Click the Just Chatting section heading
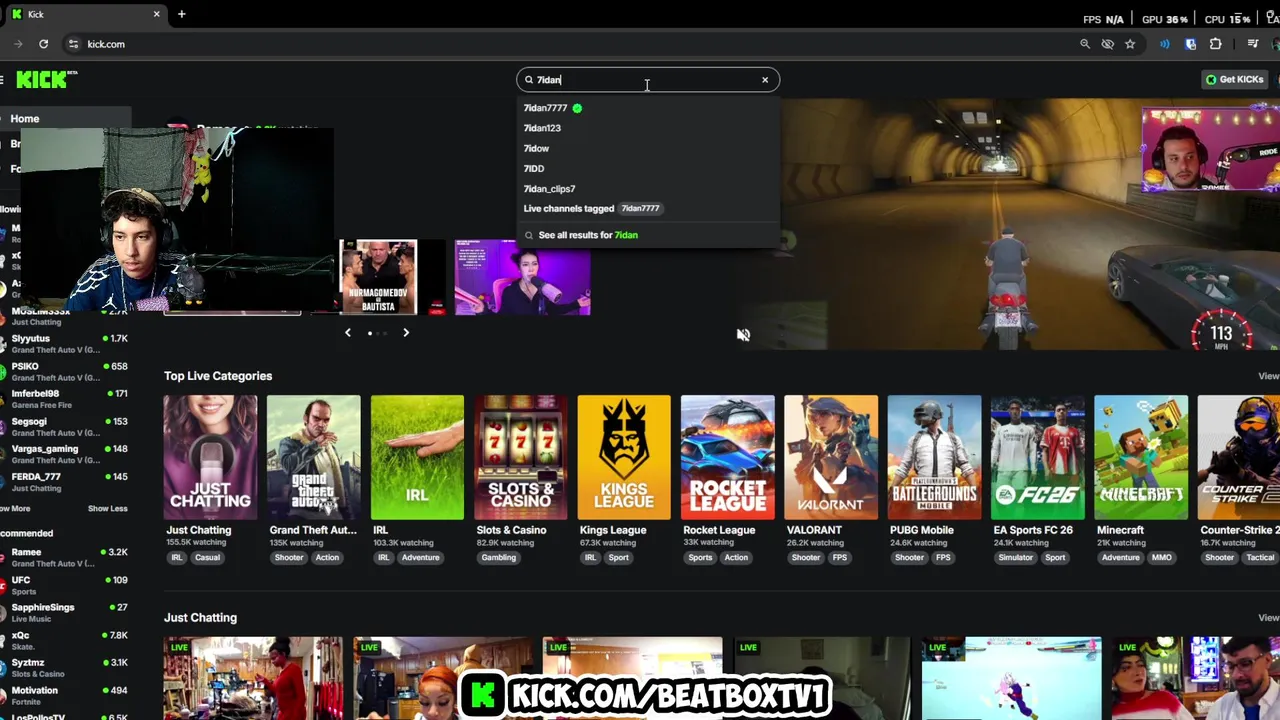This screenshot has width=1280, height=720. (200, 618)
